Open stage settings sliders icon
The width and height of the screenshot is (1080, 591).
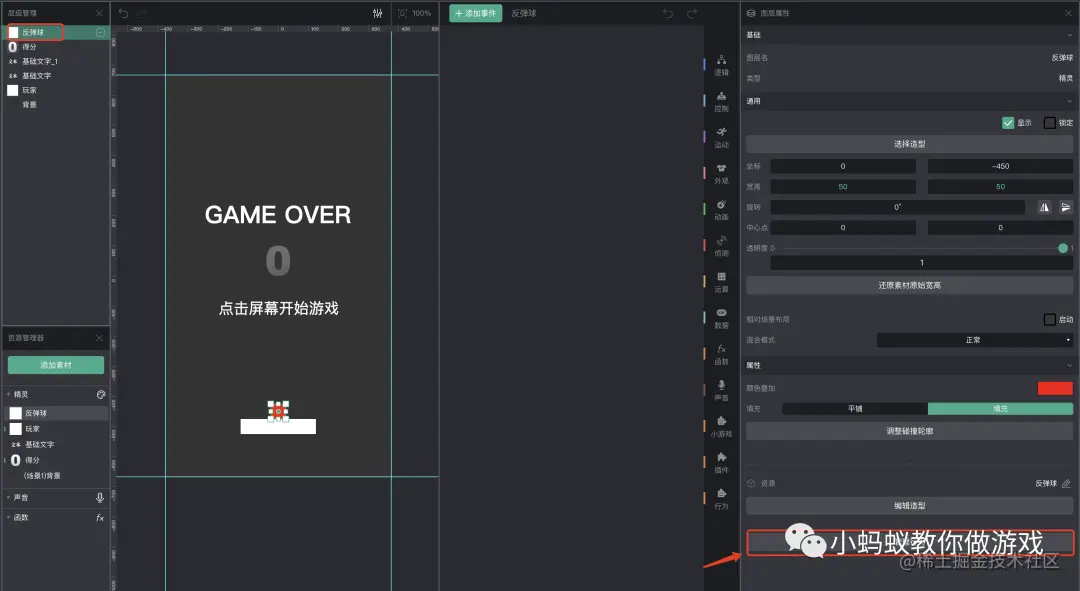[x=377, y=13]
